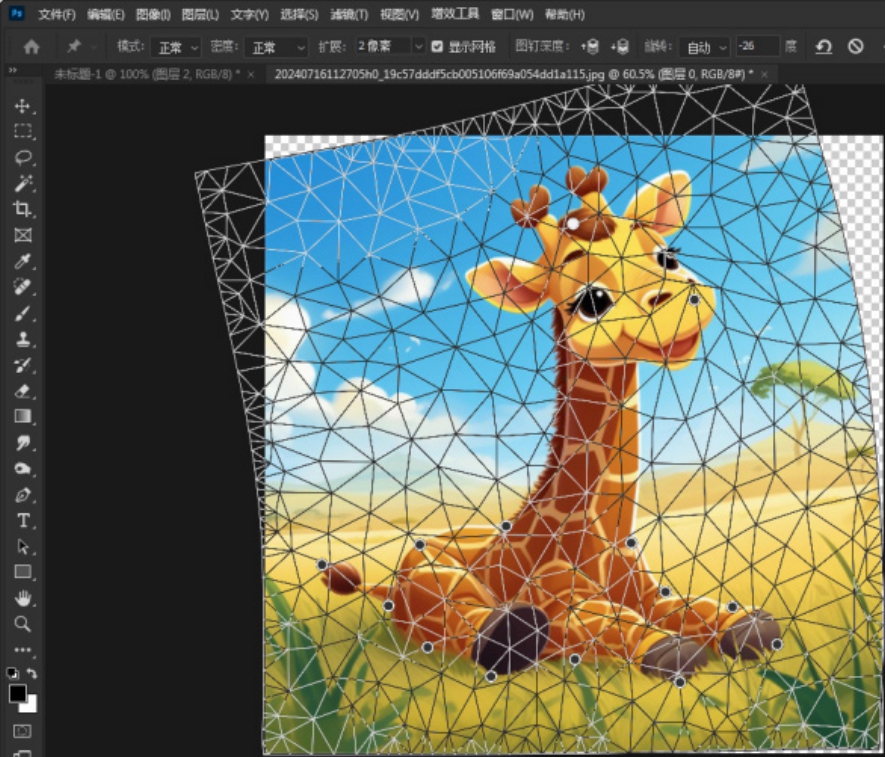This screenshot has height=757, width=886.
Task: Click the cancel puppet warp button
Action: point(855,47)
